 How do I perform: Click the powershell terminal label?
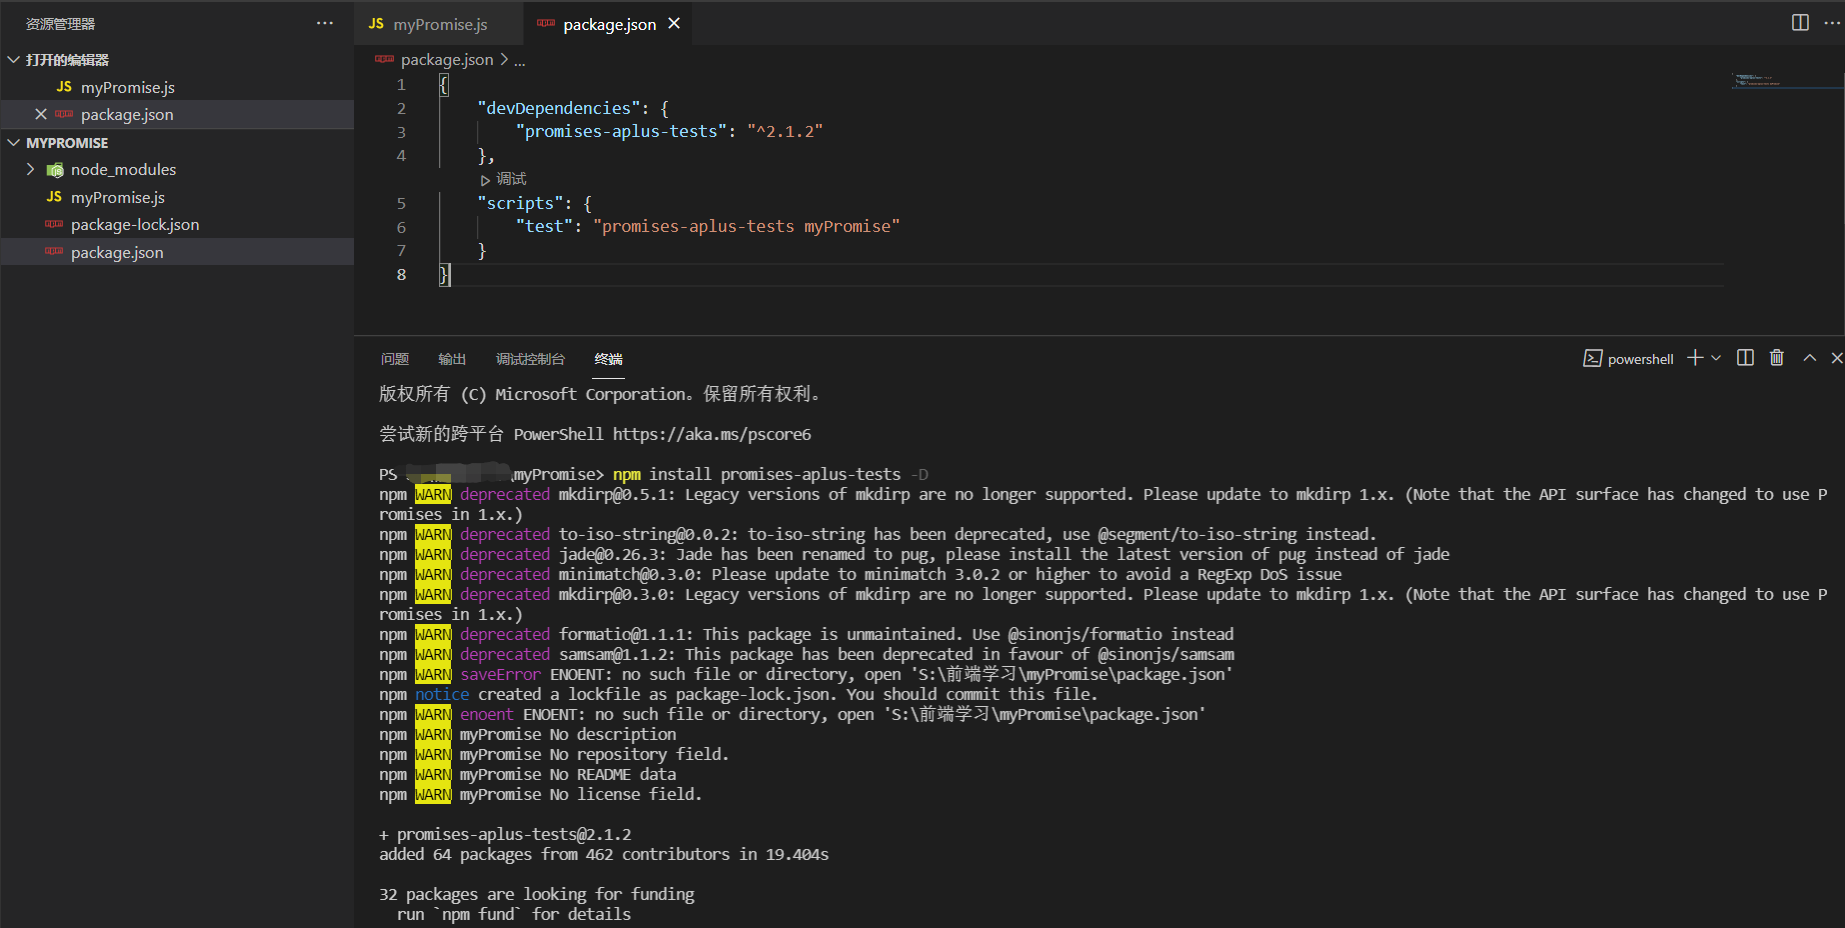pos(1640,359)
